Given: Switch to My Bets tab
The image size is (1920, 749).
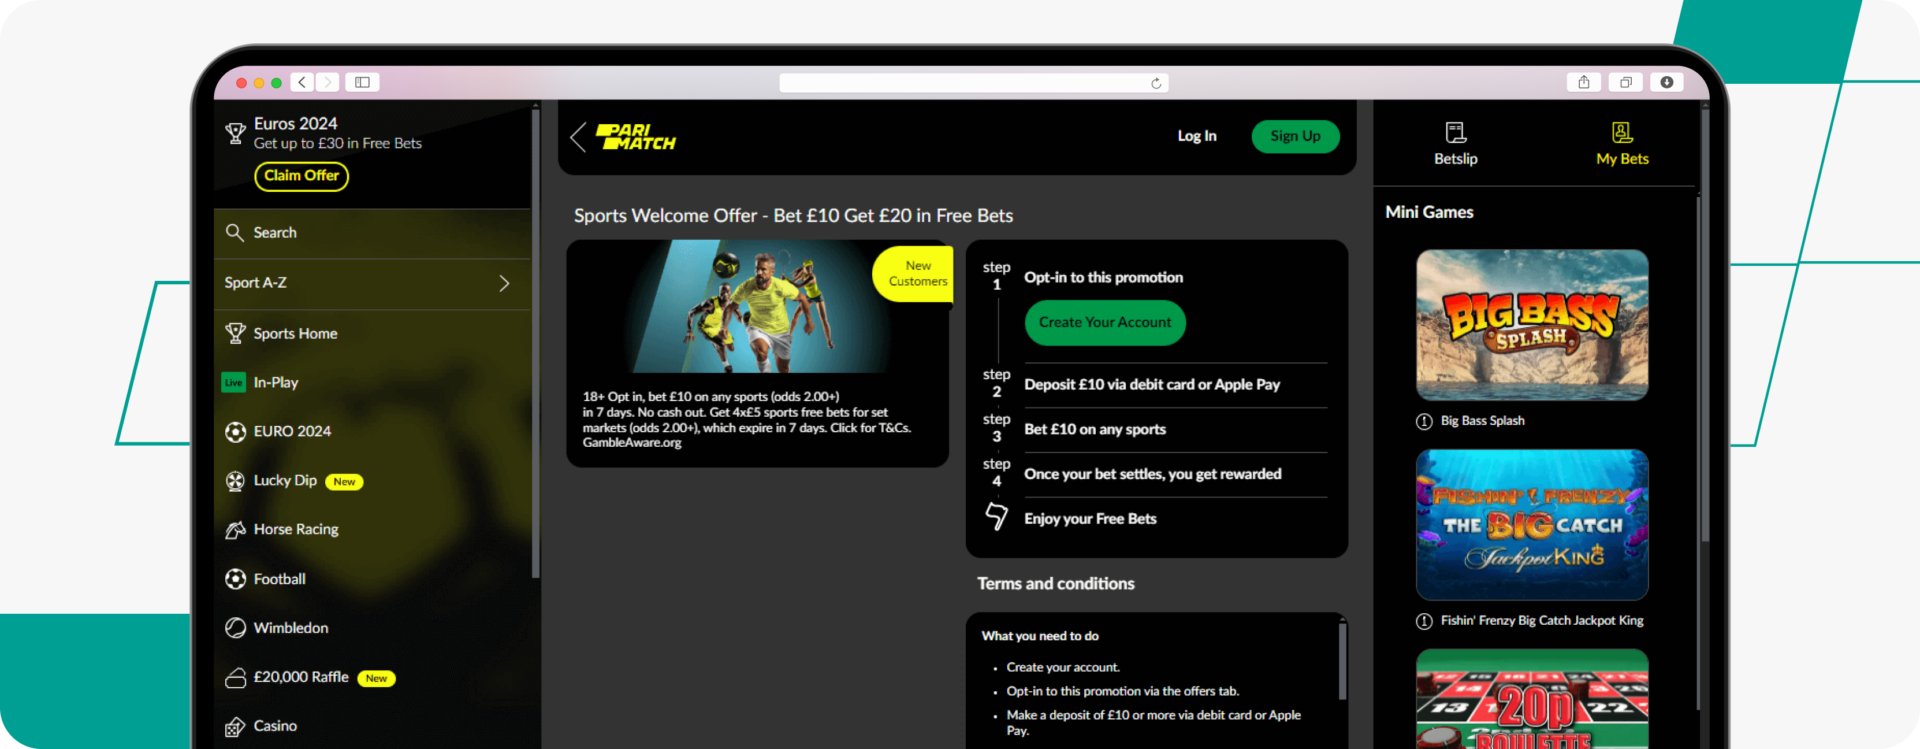Looking at the screenshot, I should (1622, 144).
